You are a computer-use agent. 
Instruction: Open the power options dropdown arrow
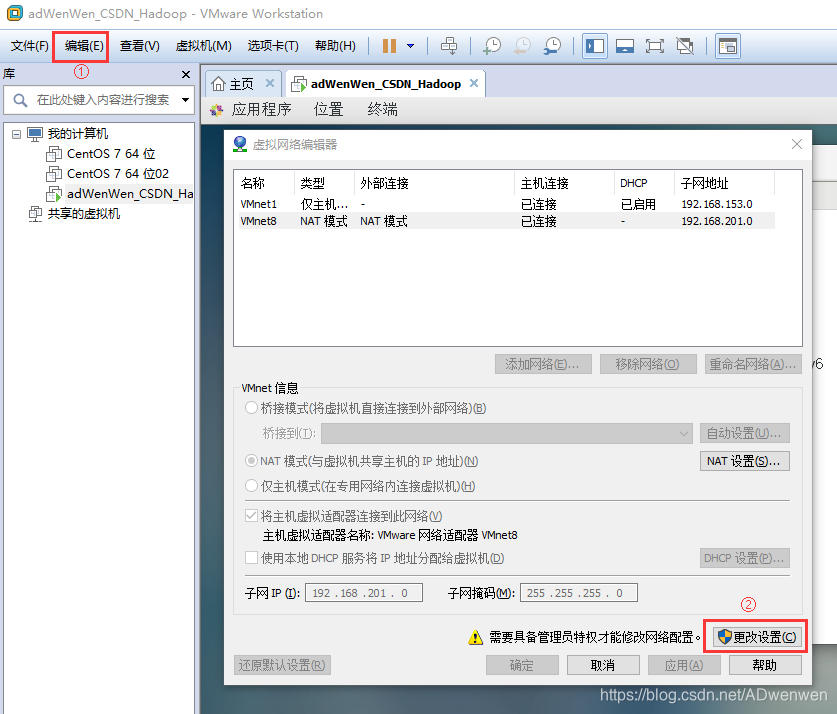[x=410, y=46]
